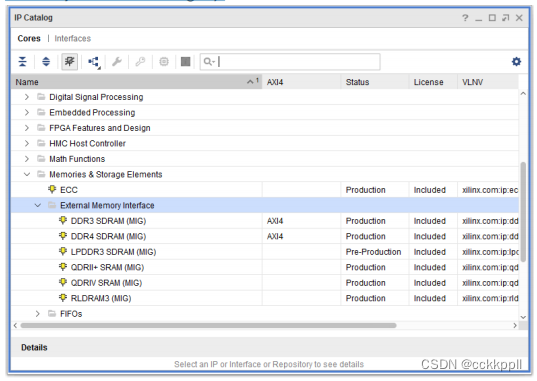Collapse External Memory Interface folder

pos(38,205)
